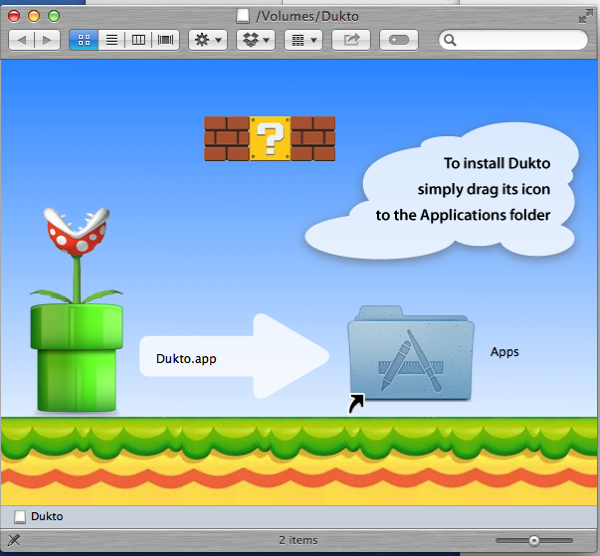600x556 pixels.
Task: Enter full screen with the title bar arrows
Action: coord(585,17)
